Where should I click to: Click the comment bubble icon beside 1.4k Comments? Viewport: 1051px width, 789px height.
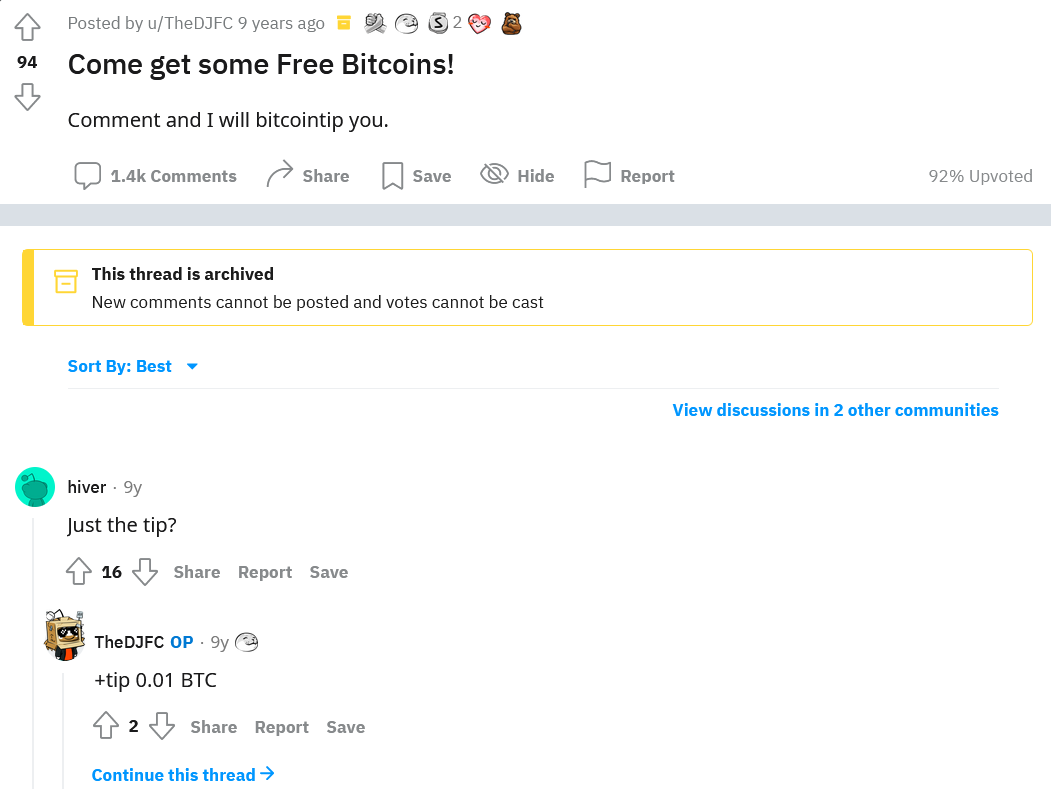tap(88, 175)
